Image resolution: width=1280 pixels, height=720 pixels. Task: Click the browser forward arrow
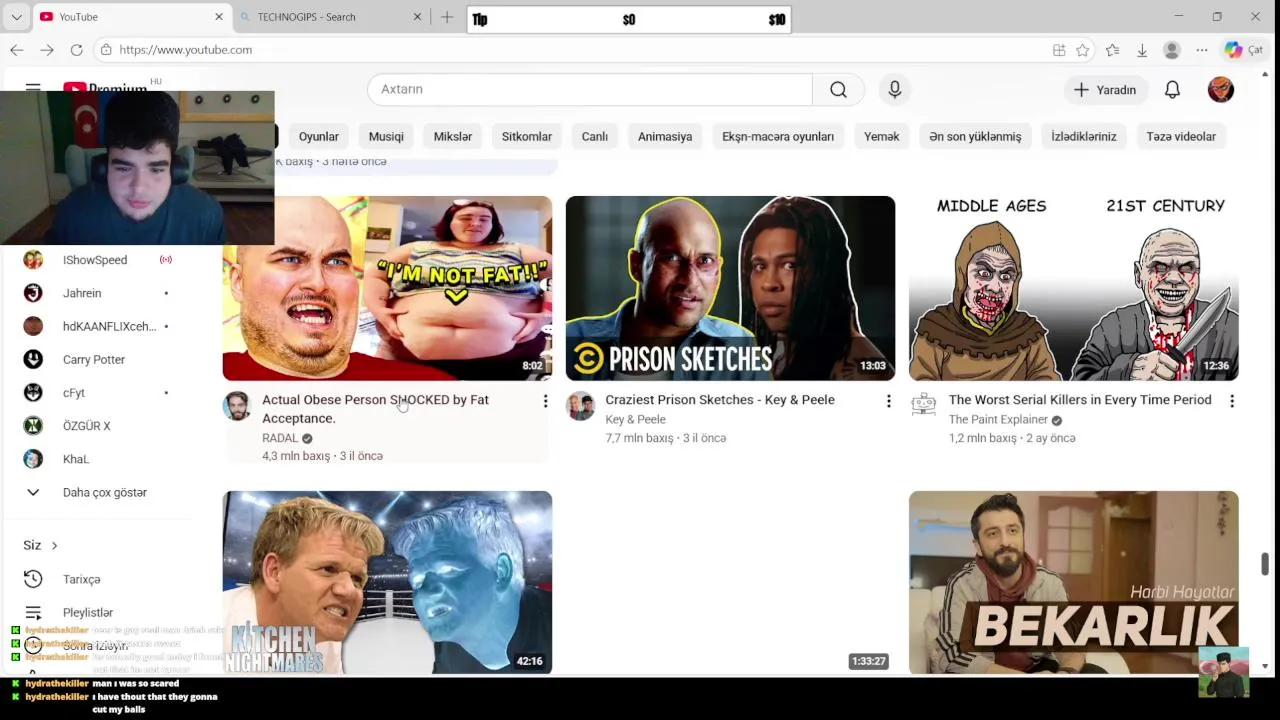(47, 50)
